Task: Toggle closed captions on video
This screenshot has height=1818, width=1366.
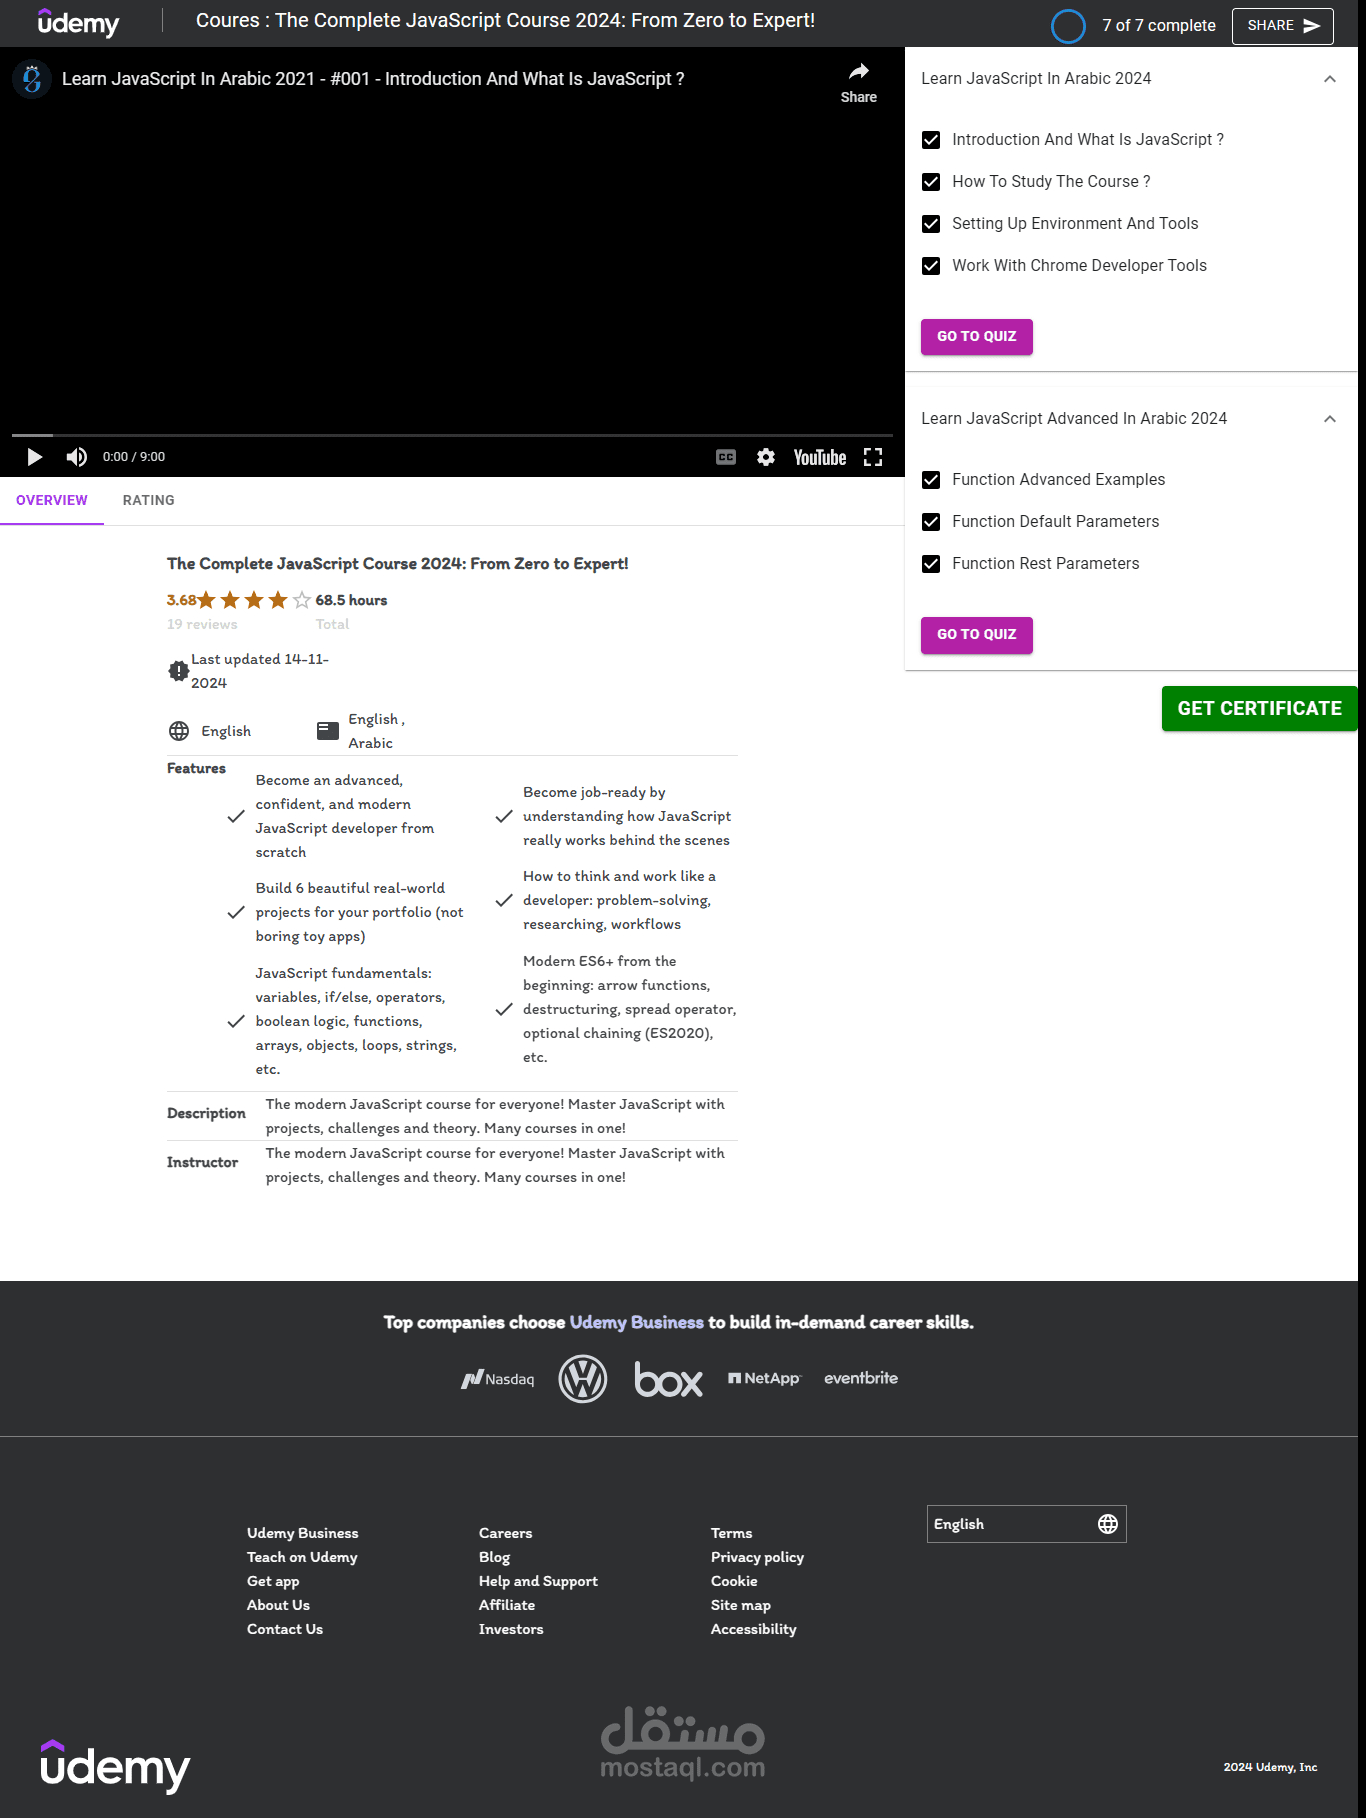Action: (726, 457)
